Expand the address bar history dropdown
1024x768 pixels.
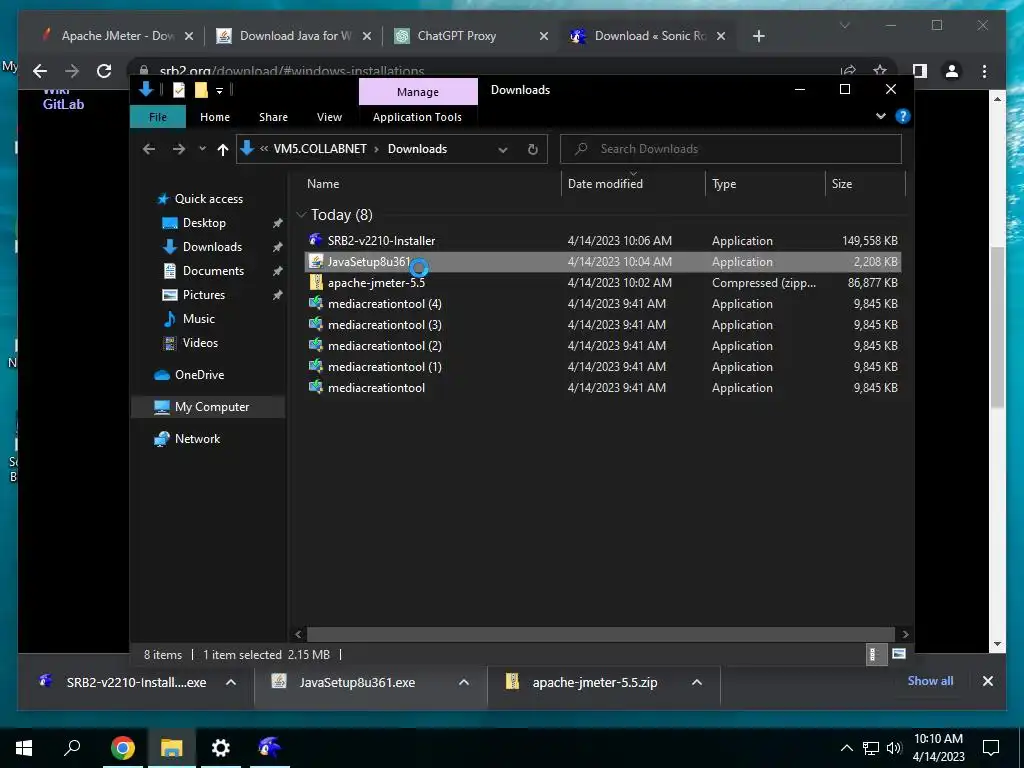tap(503, 150)
